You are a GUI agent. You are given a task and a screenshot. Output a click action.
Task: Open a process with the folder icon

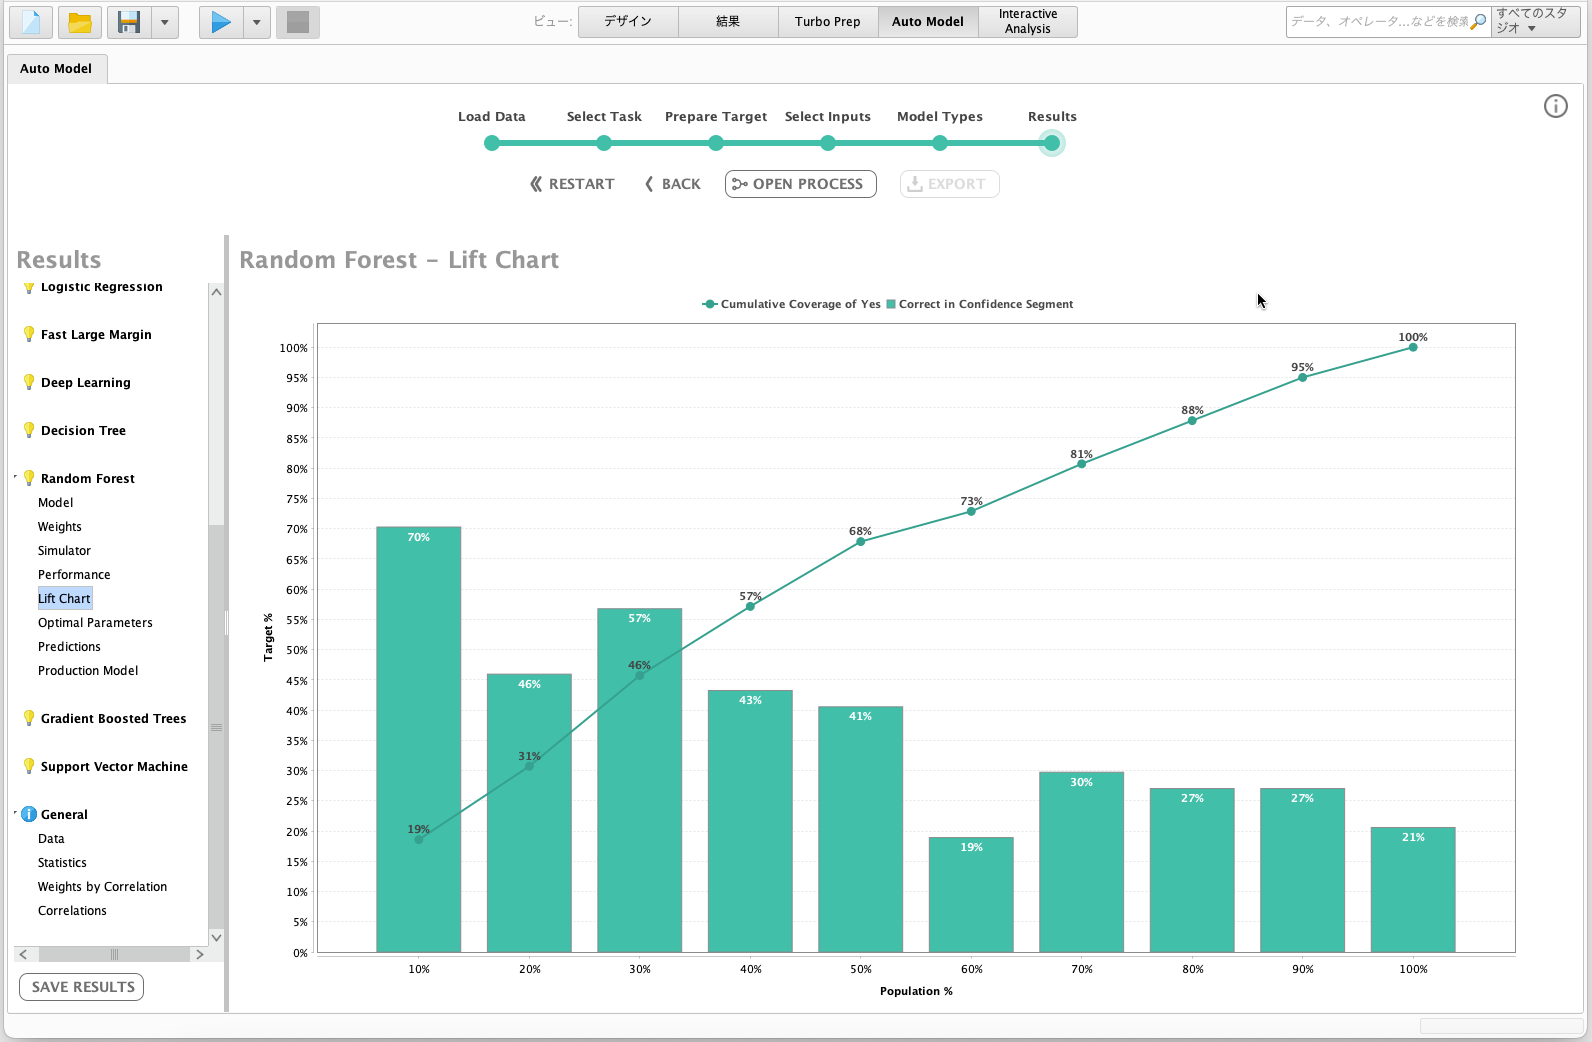coord(80,22)
